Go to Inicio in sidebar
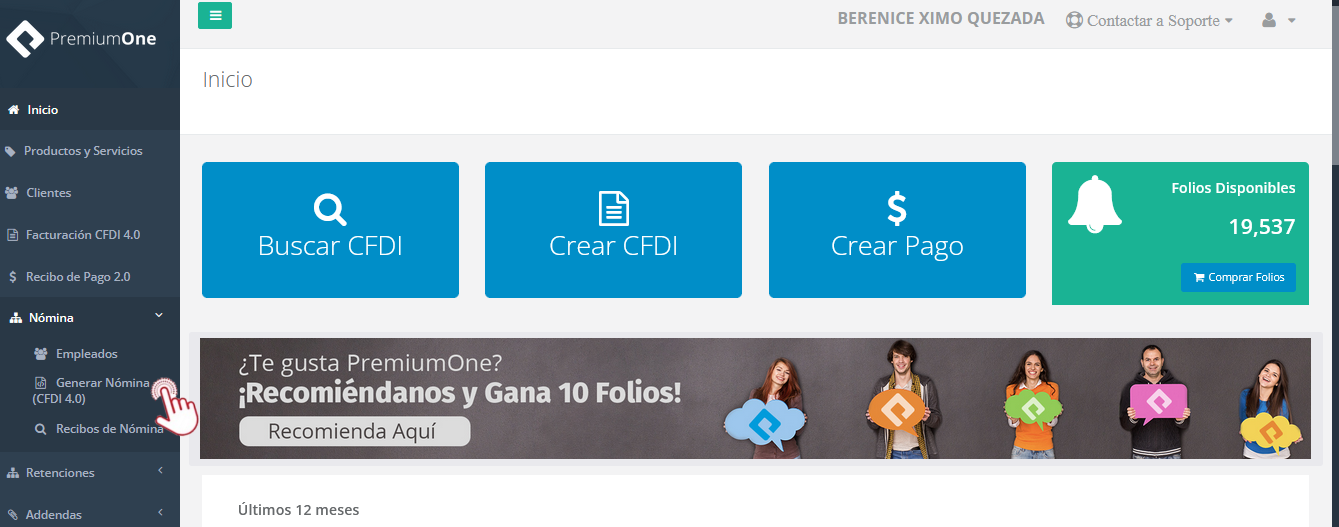The image size is (1339, 527). 42,110
